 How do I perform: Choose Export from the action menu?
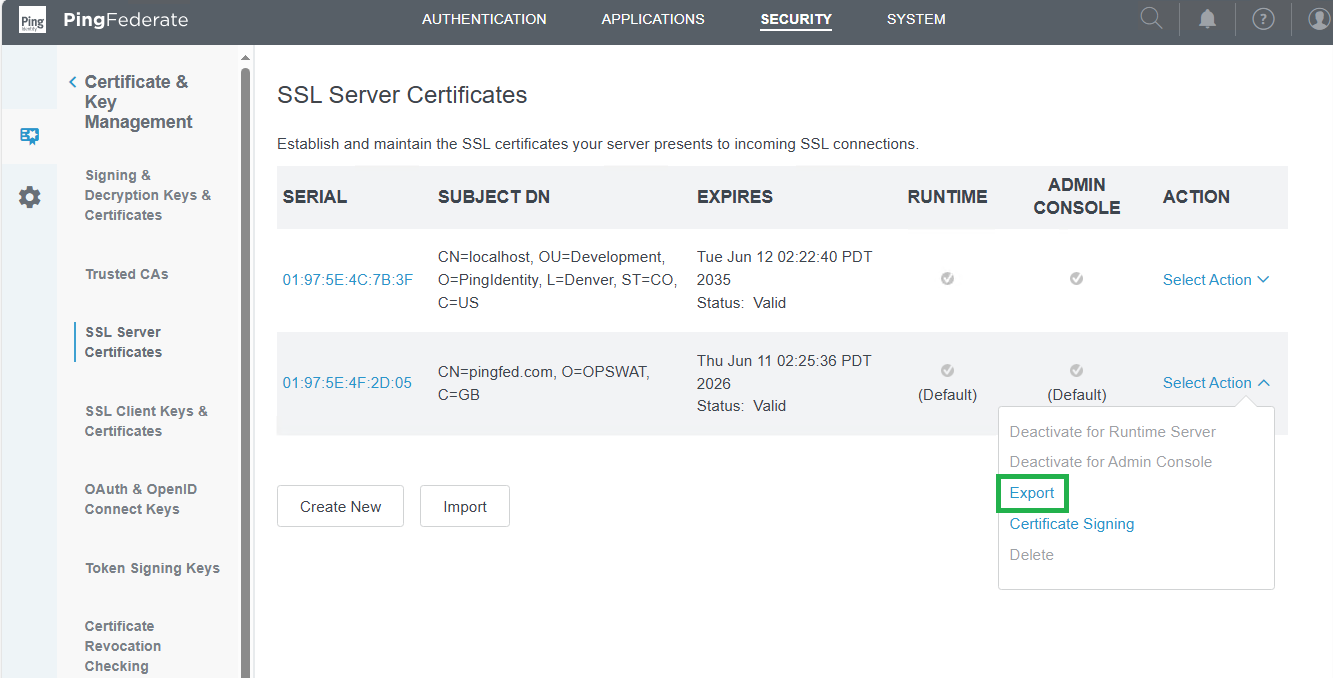tap(1032, 493)
